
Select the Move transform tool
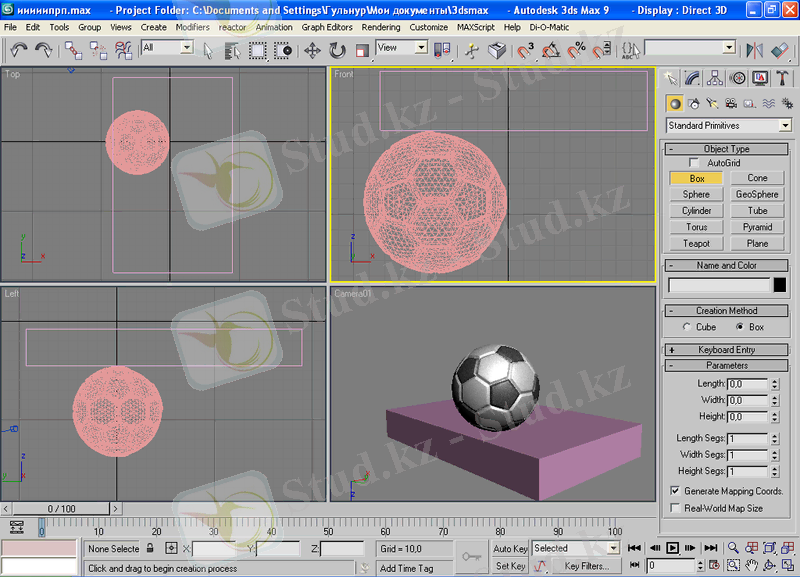pos(312,49)
